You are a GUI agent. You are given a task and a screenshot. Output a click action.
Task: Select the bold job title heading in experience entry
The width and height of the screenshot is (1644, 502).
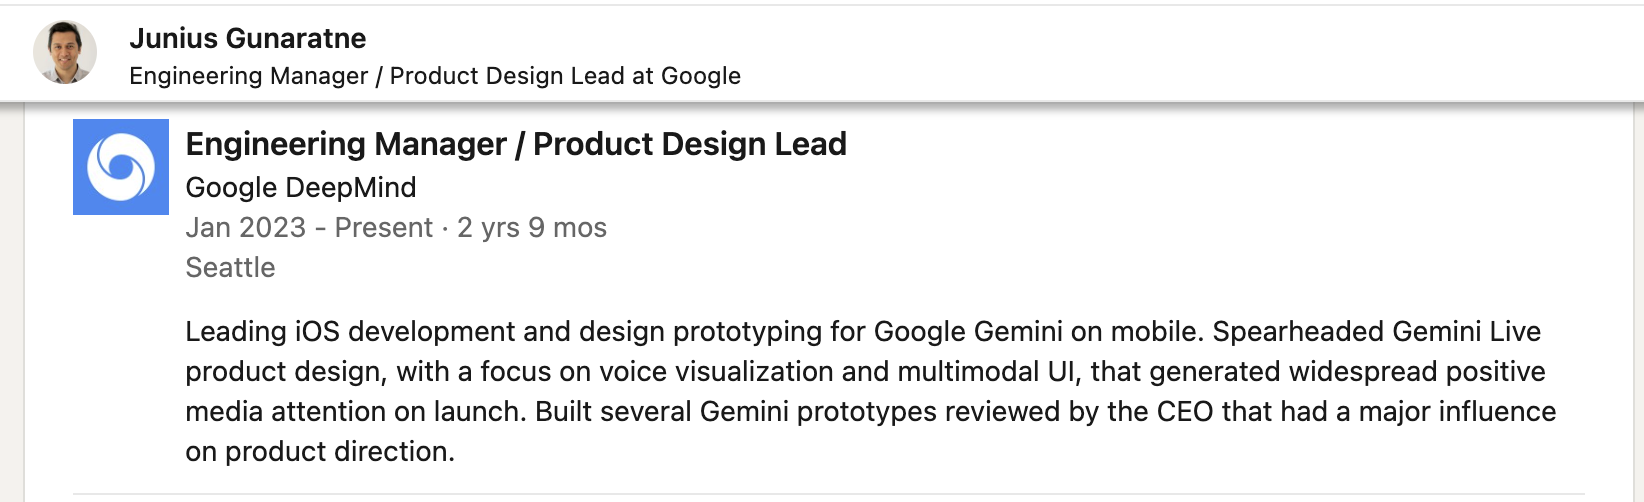[x=516, y=144]
